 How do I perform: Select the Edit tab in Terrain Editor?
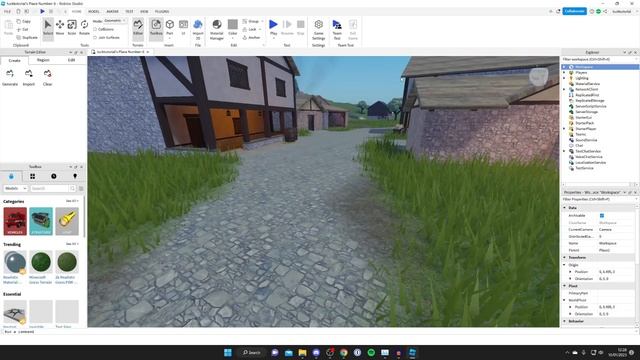[x=71, y=60]
